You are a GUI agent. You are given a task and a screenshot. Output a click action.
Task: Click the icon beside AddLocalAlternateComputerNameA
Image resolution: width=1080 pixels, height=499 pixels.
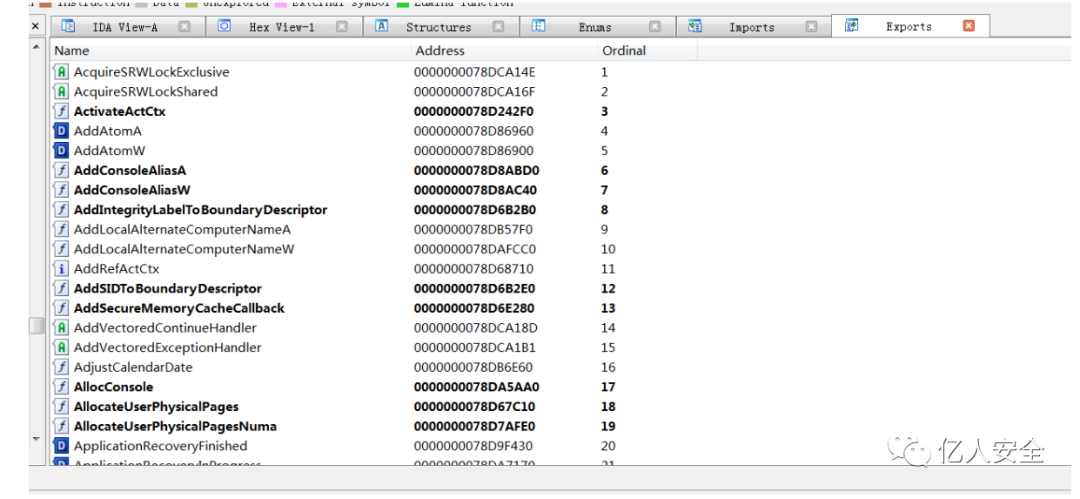coord(61,229)
